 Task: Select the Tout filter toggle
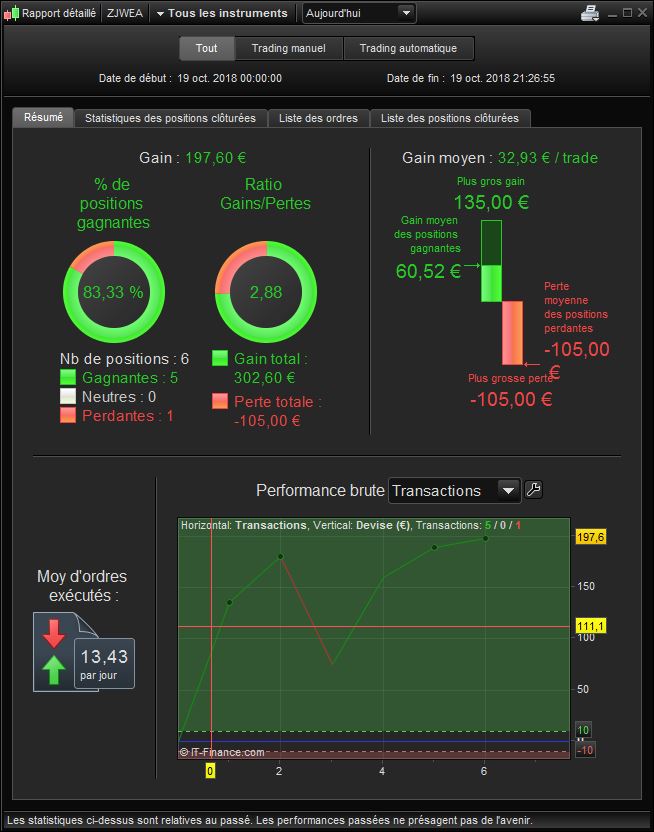coord(206,48)
